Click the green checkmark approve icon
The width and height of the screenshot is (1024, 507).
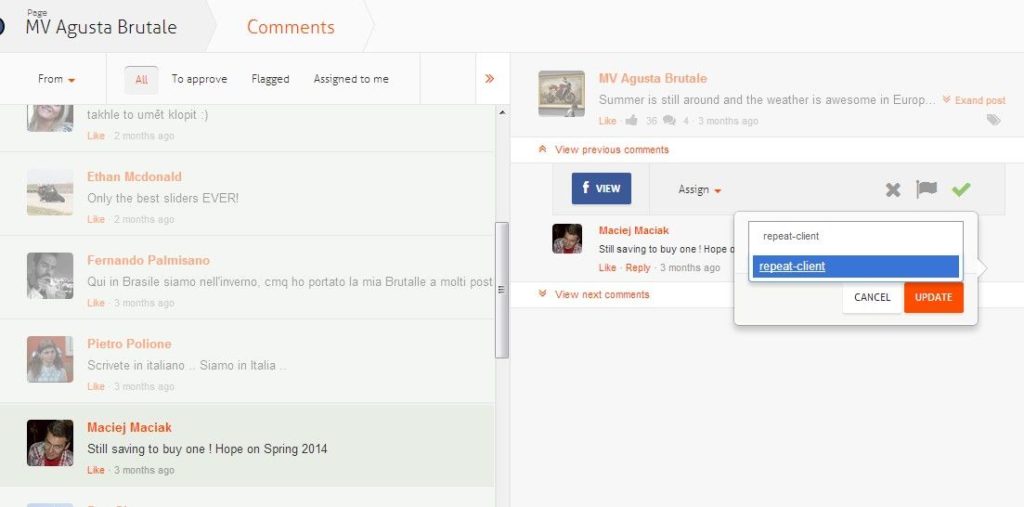pyautogui.click(x=961, y=190)
